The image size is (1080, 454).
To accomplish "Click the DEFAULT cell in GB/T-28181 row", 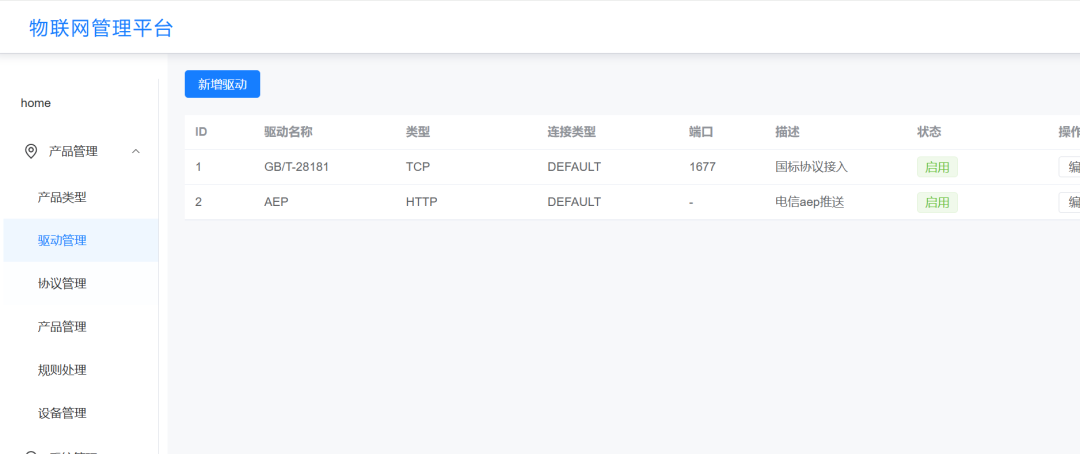I will pos(574,167).
